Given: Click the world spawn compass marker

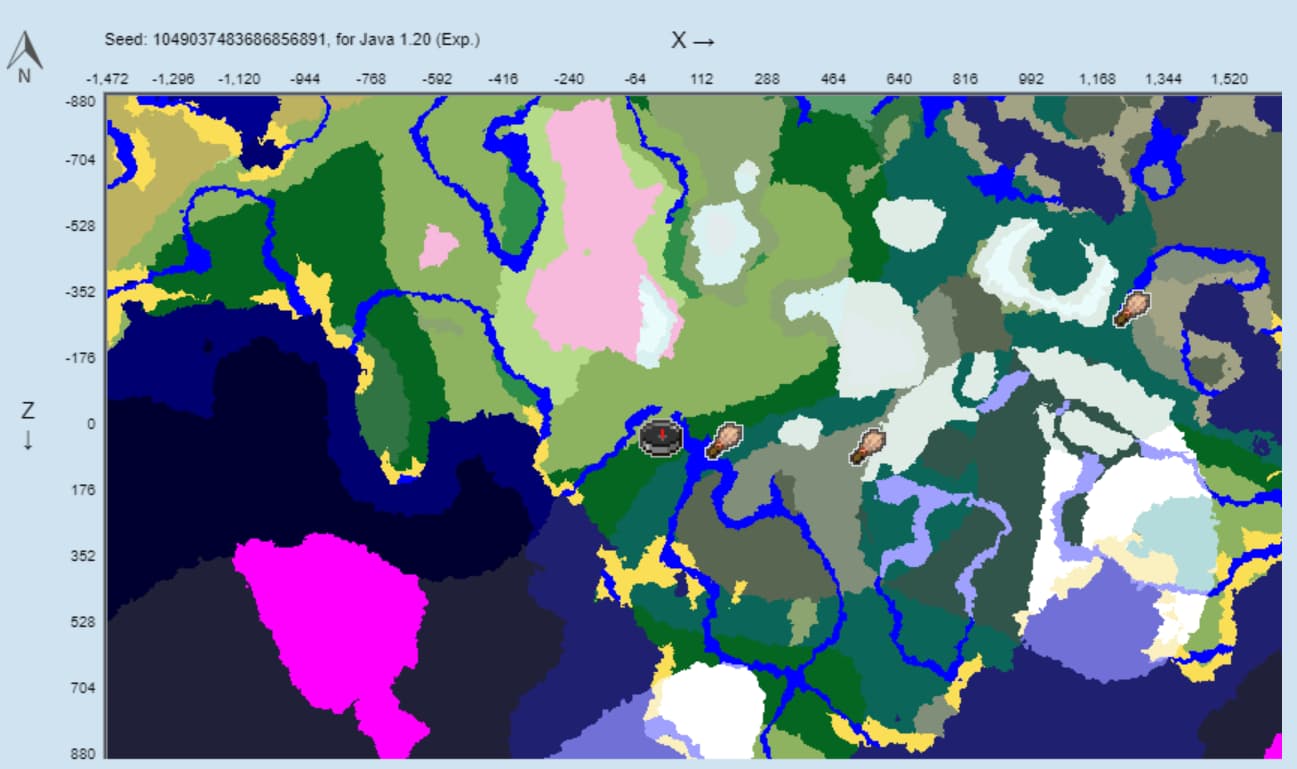Looking at the screenshot, I should click(661, 437).
